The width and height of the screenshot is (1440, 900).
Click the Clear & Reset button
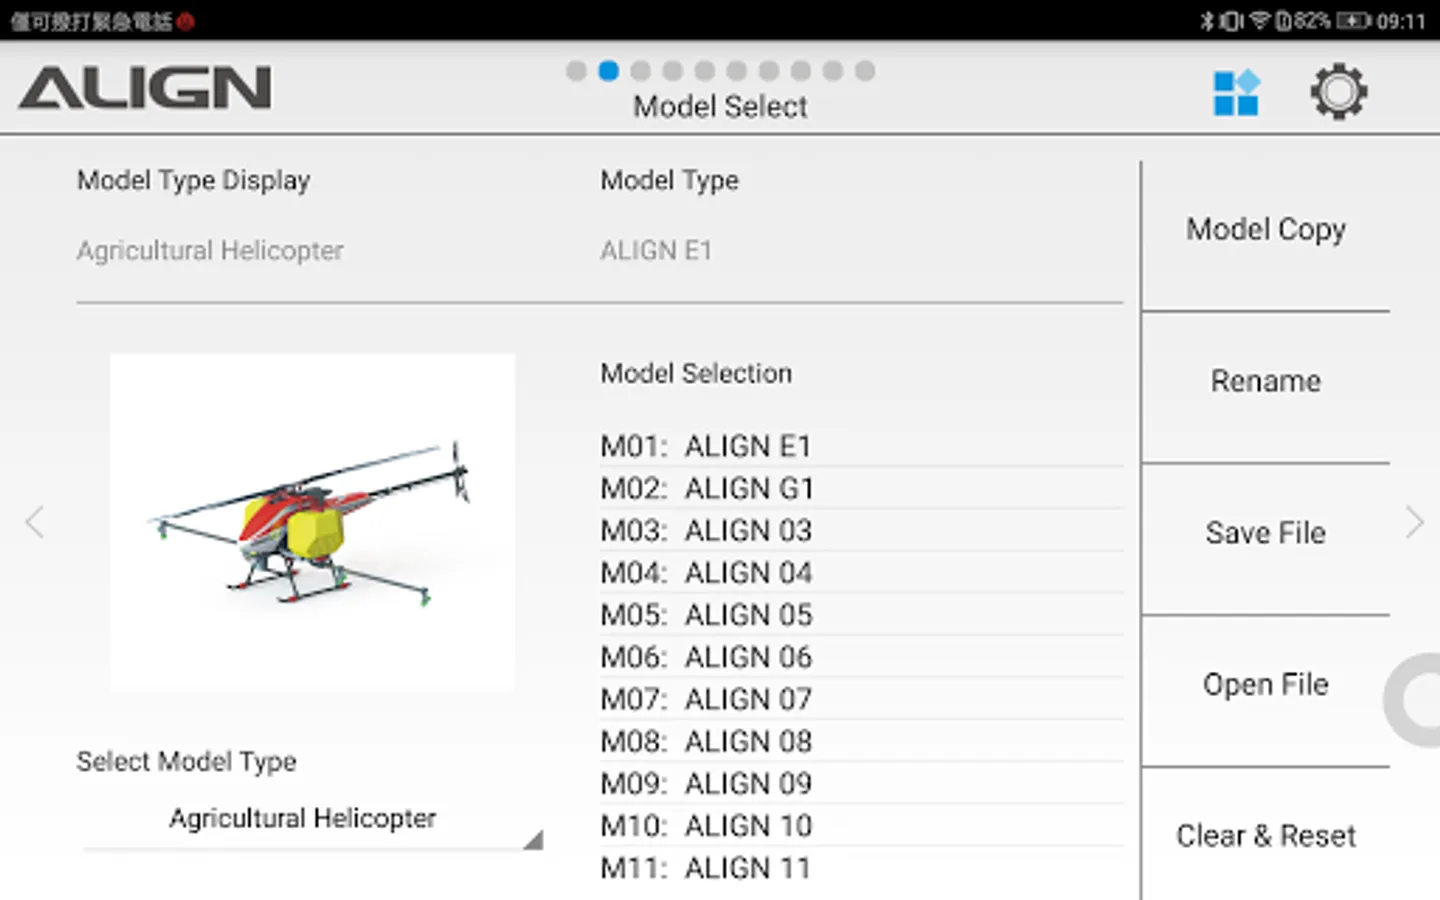(1266, 836)
